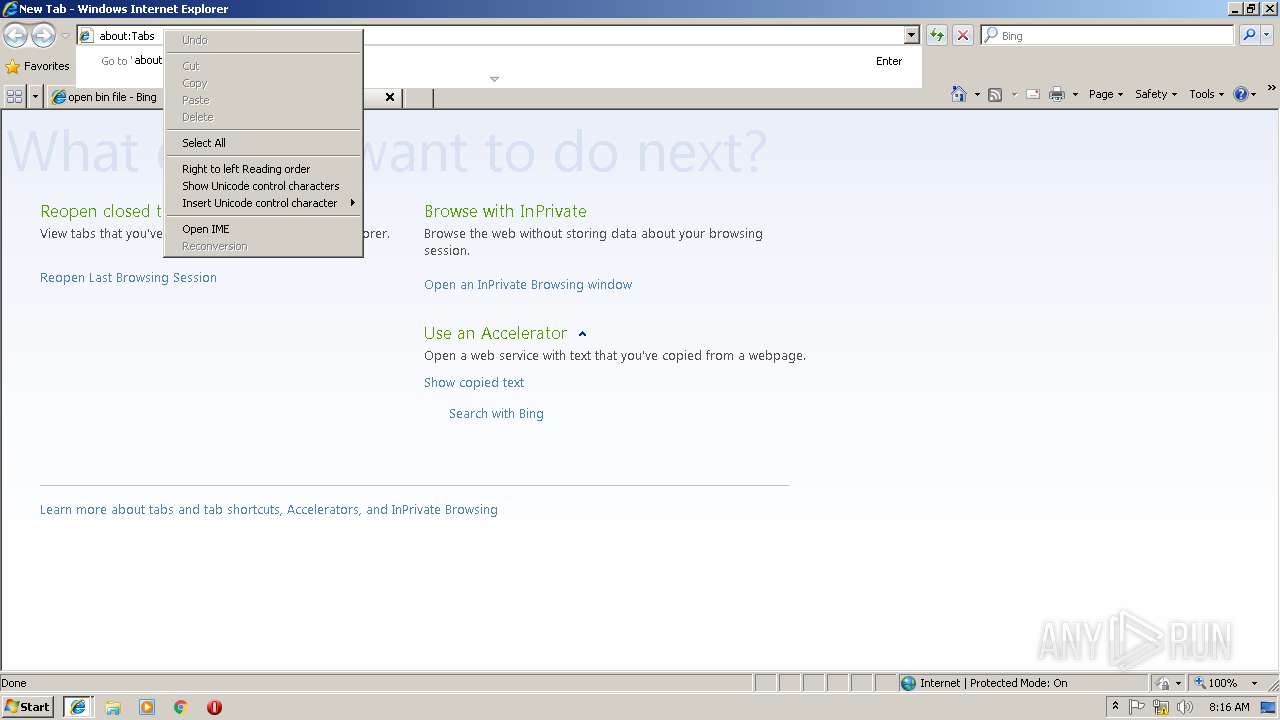Click the Action Center flag icon
The image size is (1280, 720).
(x=1137, y=707)
